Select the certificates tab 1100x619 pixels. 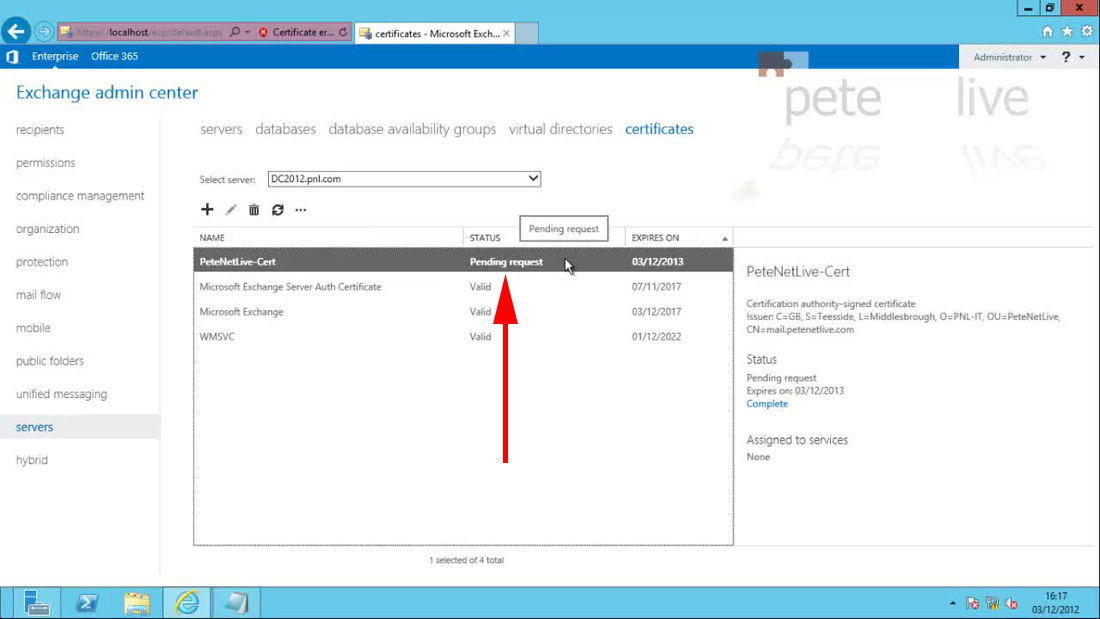tap(659, 129)
